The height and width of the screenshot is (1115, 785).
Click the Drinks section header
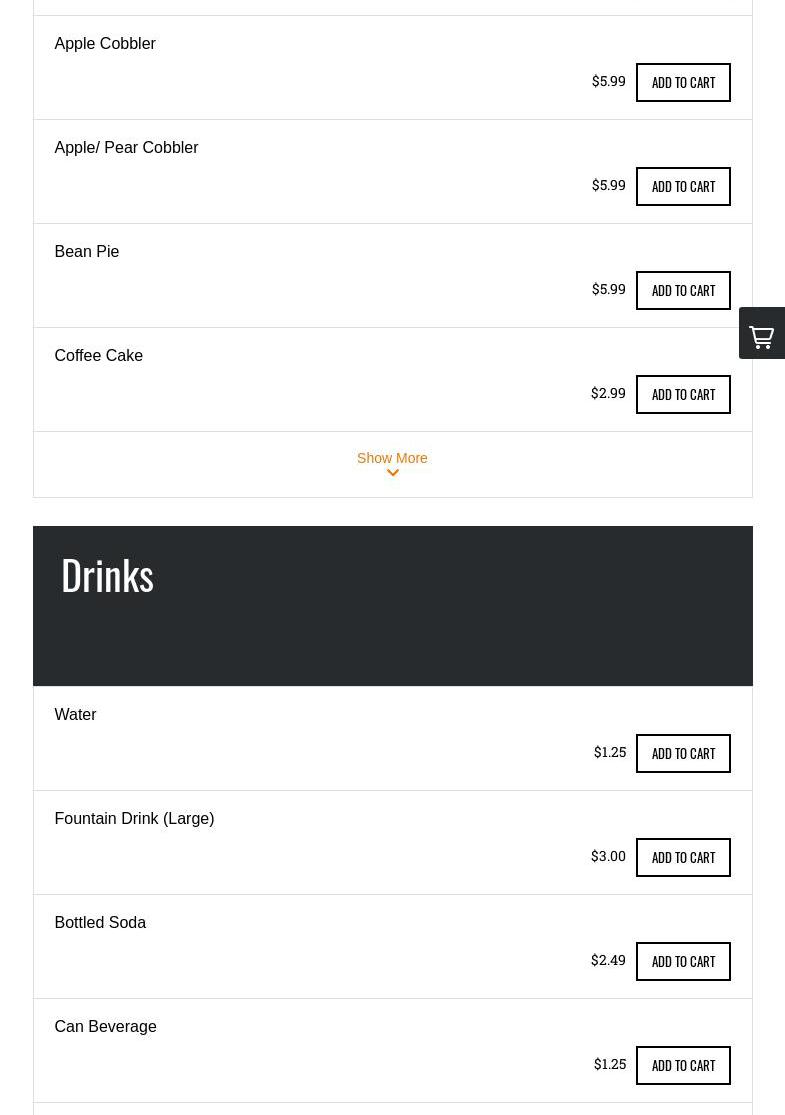click(x=108, y=575)
